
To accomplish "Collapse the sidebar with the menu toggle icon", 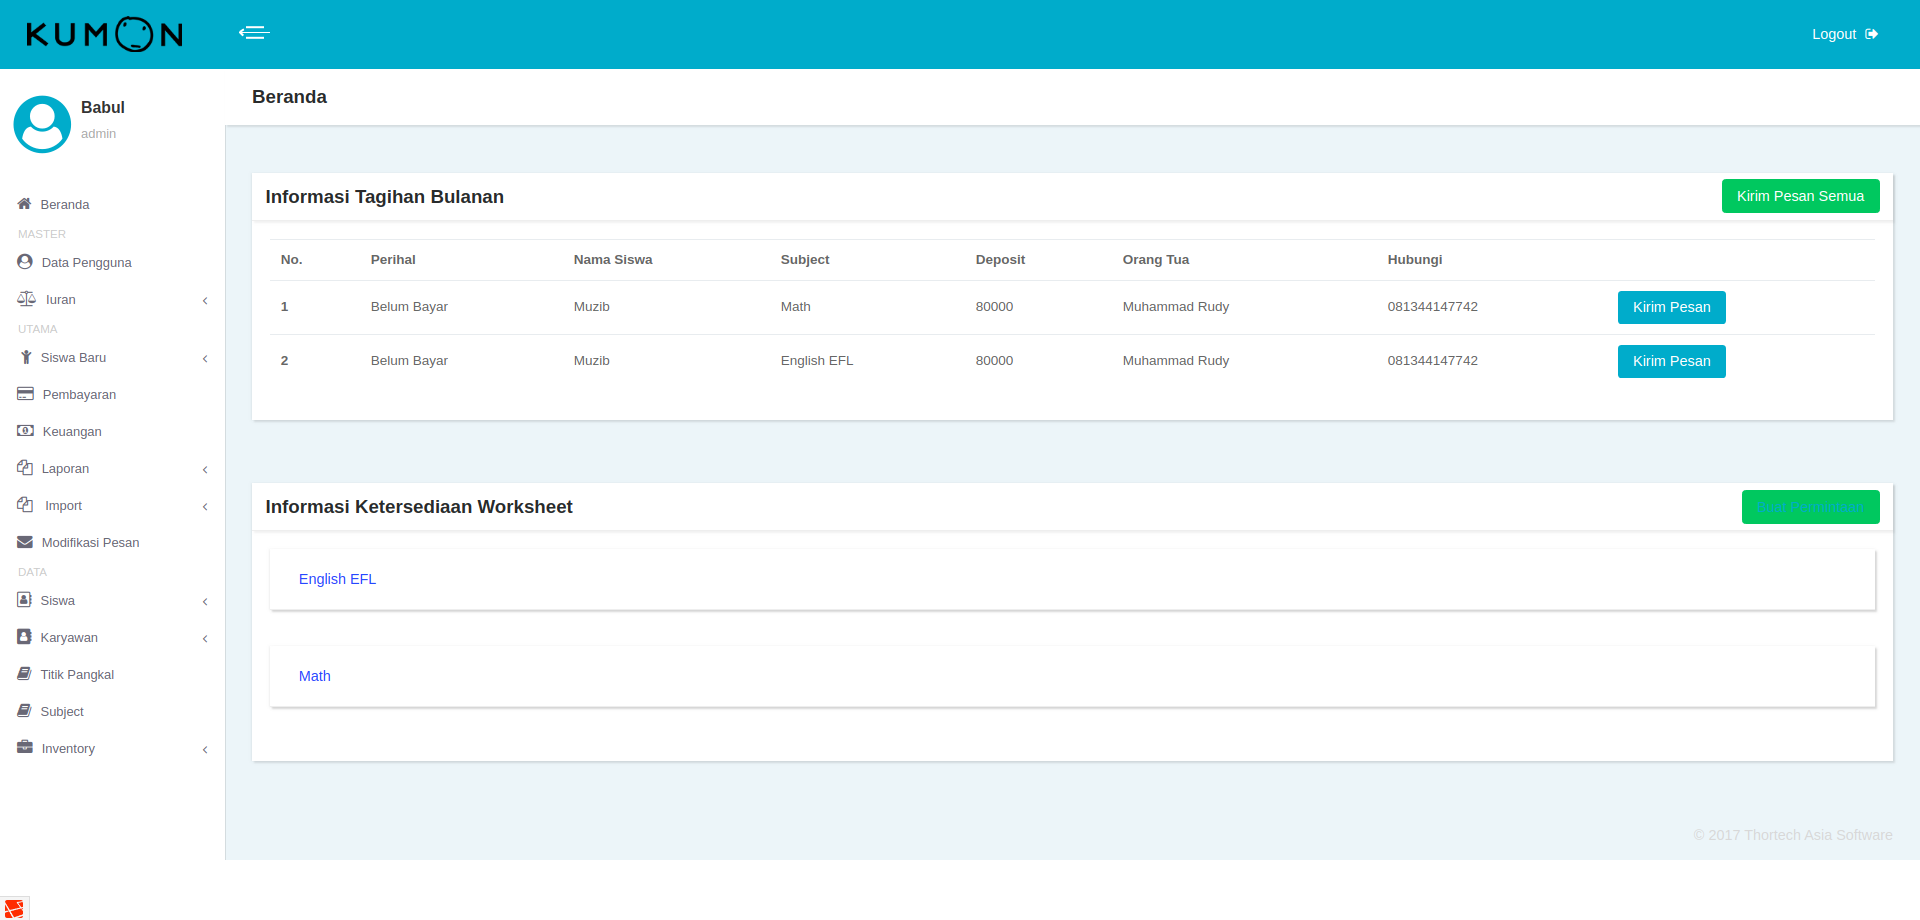I will [254, 33].
